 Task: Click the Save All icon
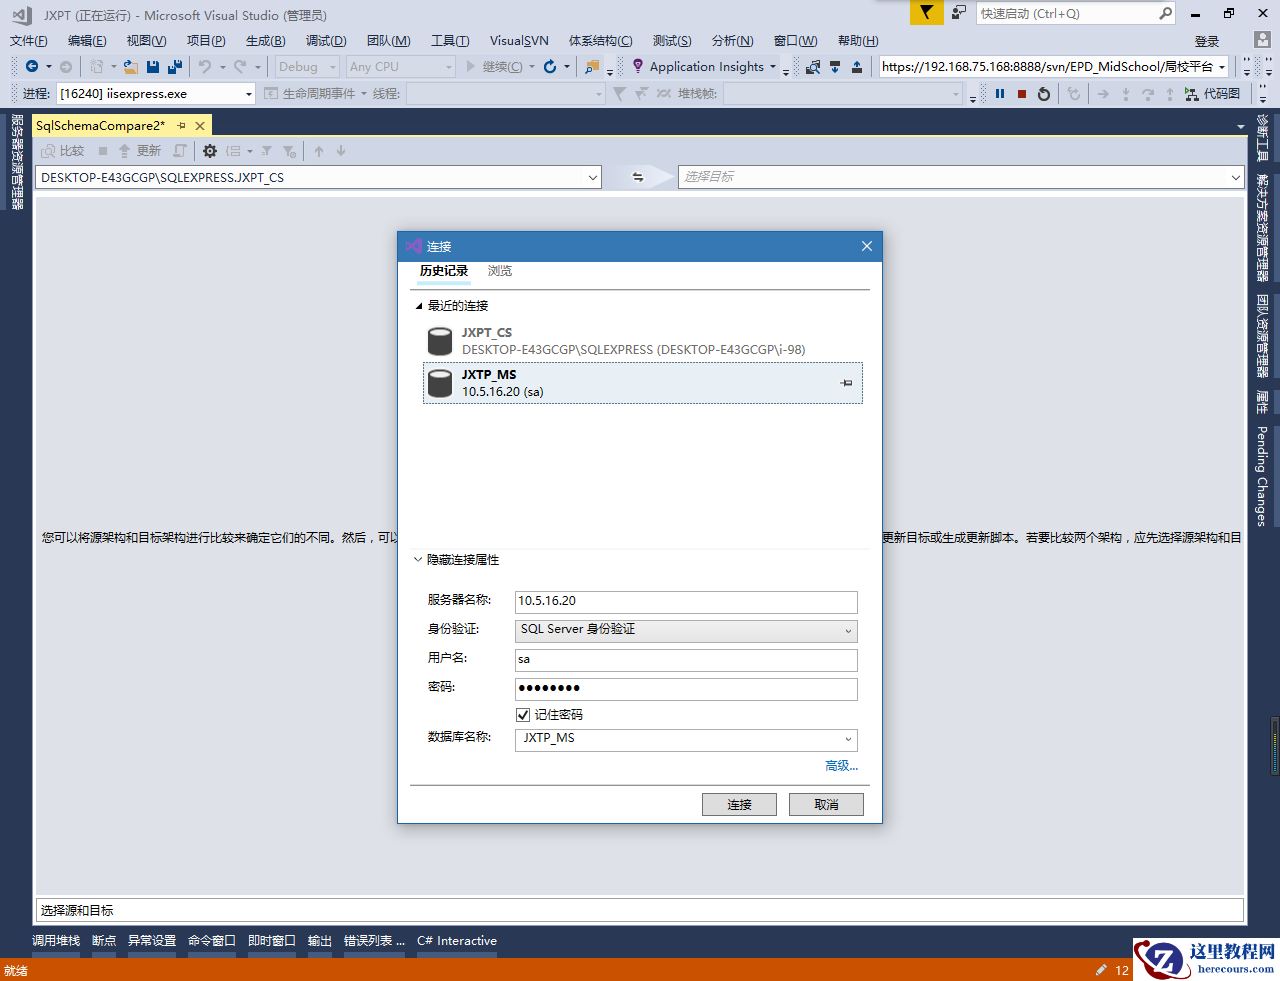[175, 67]
